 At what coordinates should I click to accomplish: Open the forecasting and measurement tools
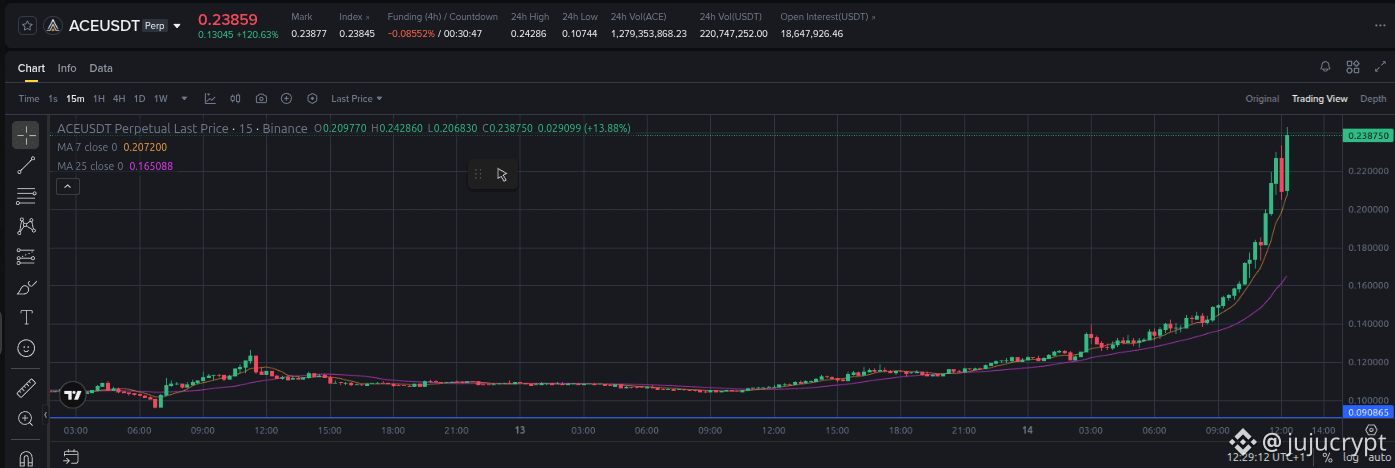pyautogui.click(x=26, y=257)
